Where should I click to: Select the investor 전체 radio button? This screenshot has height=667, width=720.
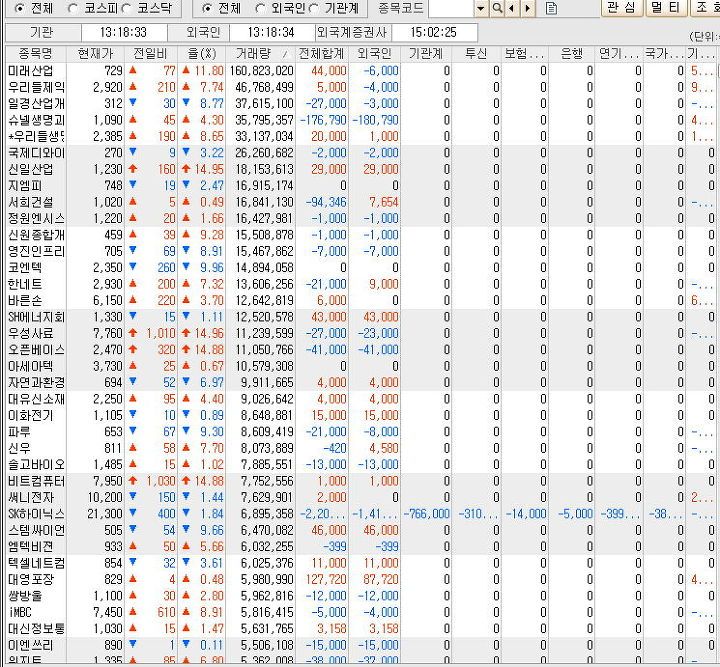pyautogui.click(x=208, y=8)
